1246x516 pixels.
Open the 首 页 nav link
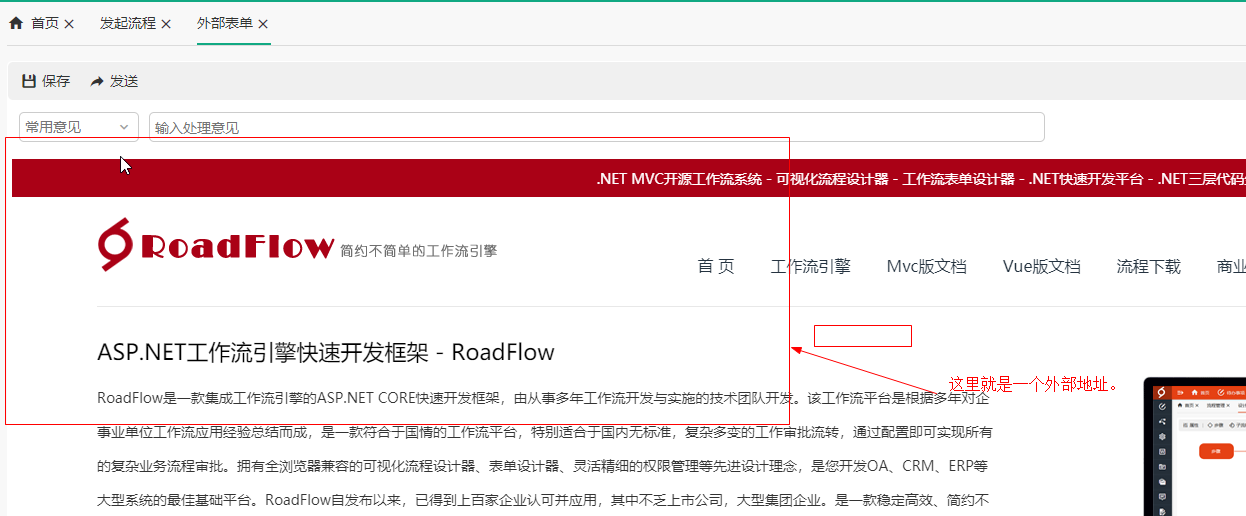[716, 266]
